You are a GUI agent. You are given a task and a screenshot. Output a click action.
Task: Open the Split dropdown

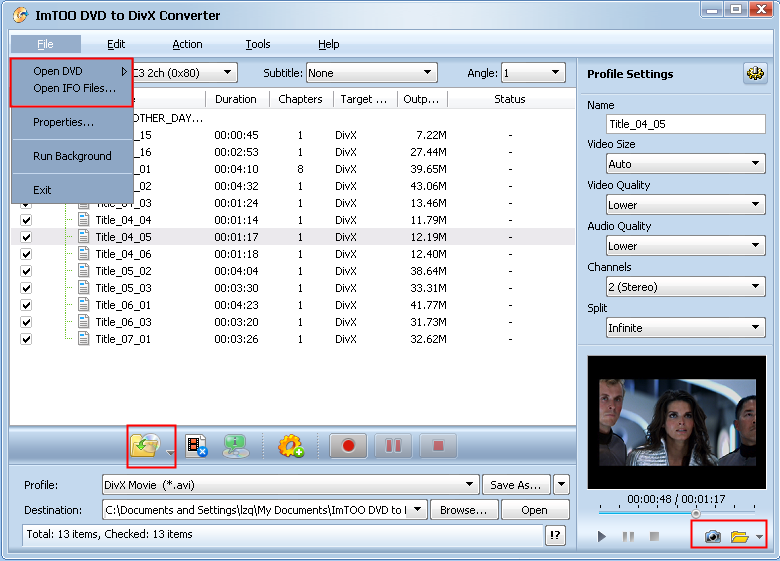click(x=685, y=328)
